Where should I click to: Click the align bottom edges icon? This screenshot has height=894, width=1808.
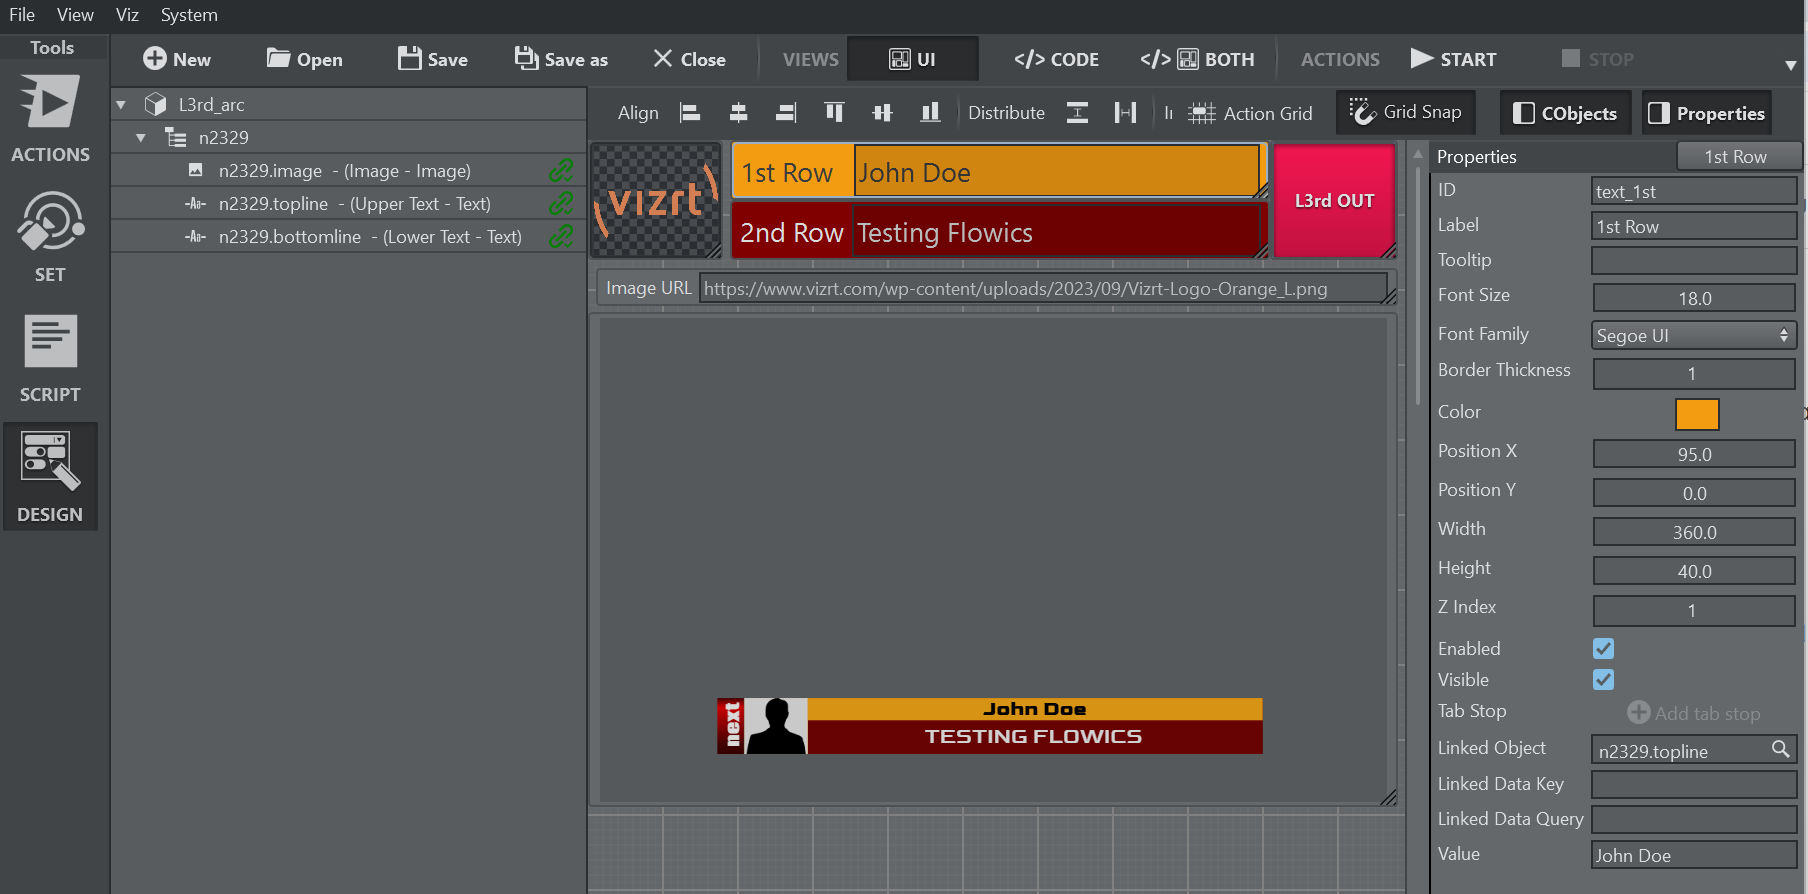pyautogui.click(x=930, y=113)
